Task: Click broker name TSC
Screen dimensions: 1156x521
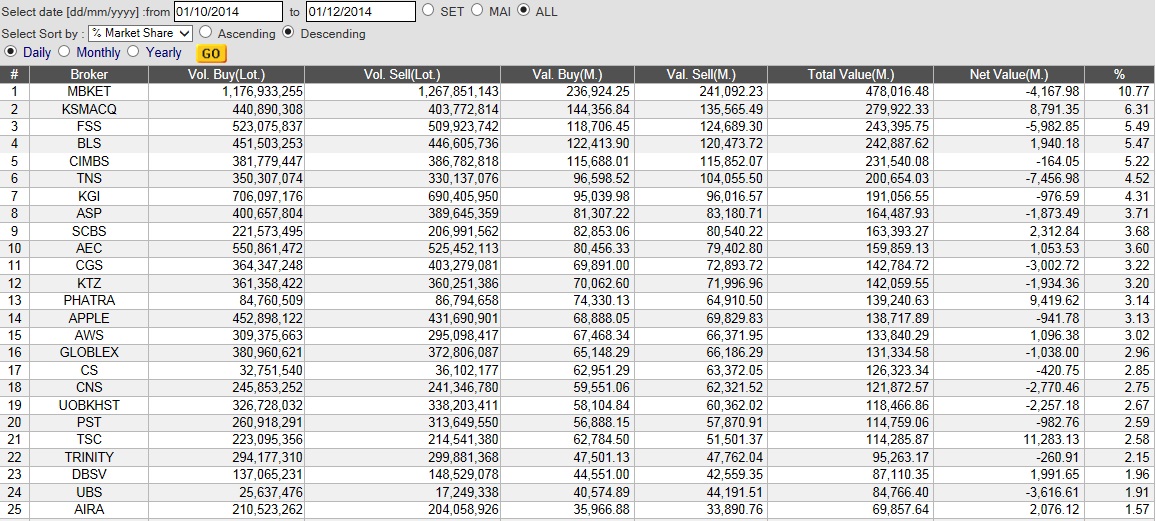Action: click(89, 440)
